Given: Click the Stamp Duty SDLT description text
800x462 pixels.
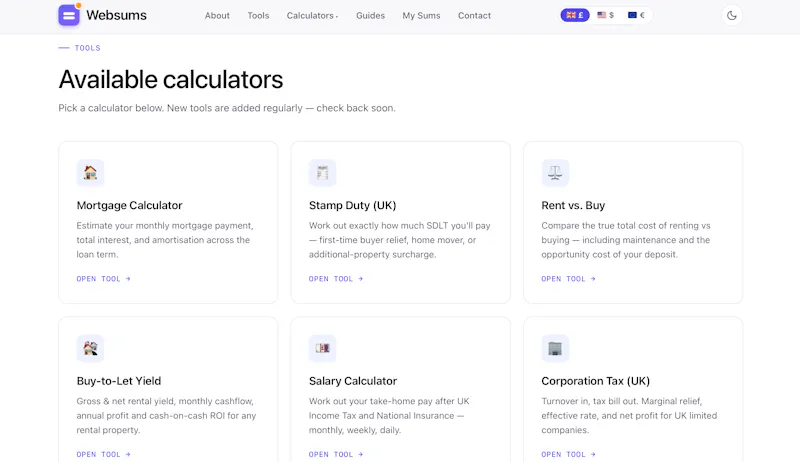Looking at the screenshot, I should (x=399, y=240).
